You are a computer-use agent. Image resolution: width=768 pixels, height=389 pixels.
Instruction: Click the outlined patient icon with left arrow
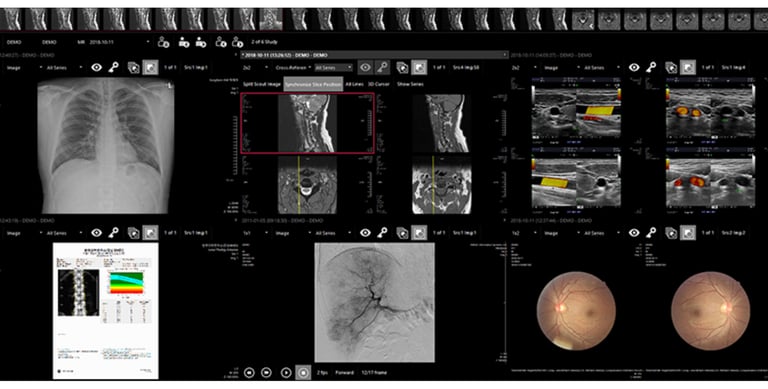pos(221,42)
